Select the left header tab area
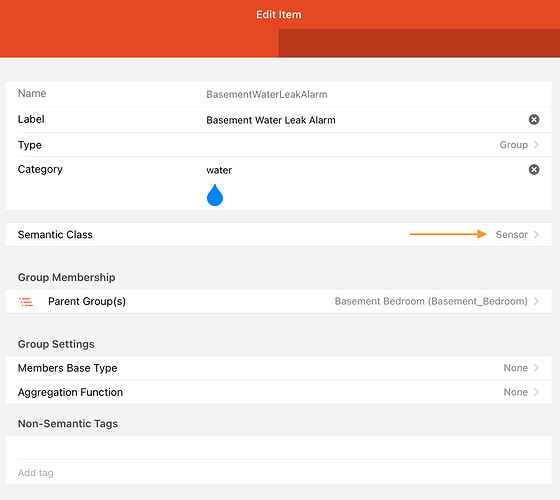The height and width of the screenshot is (500, 560). click(x=139, y=43)
